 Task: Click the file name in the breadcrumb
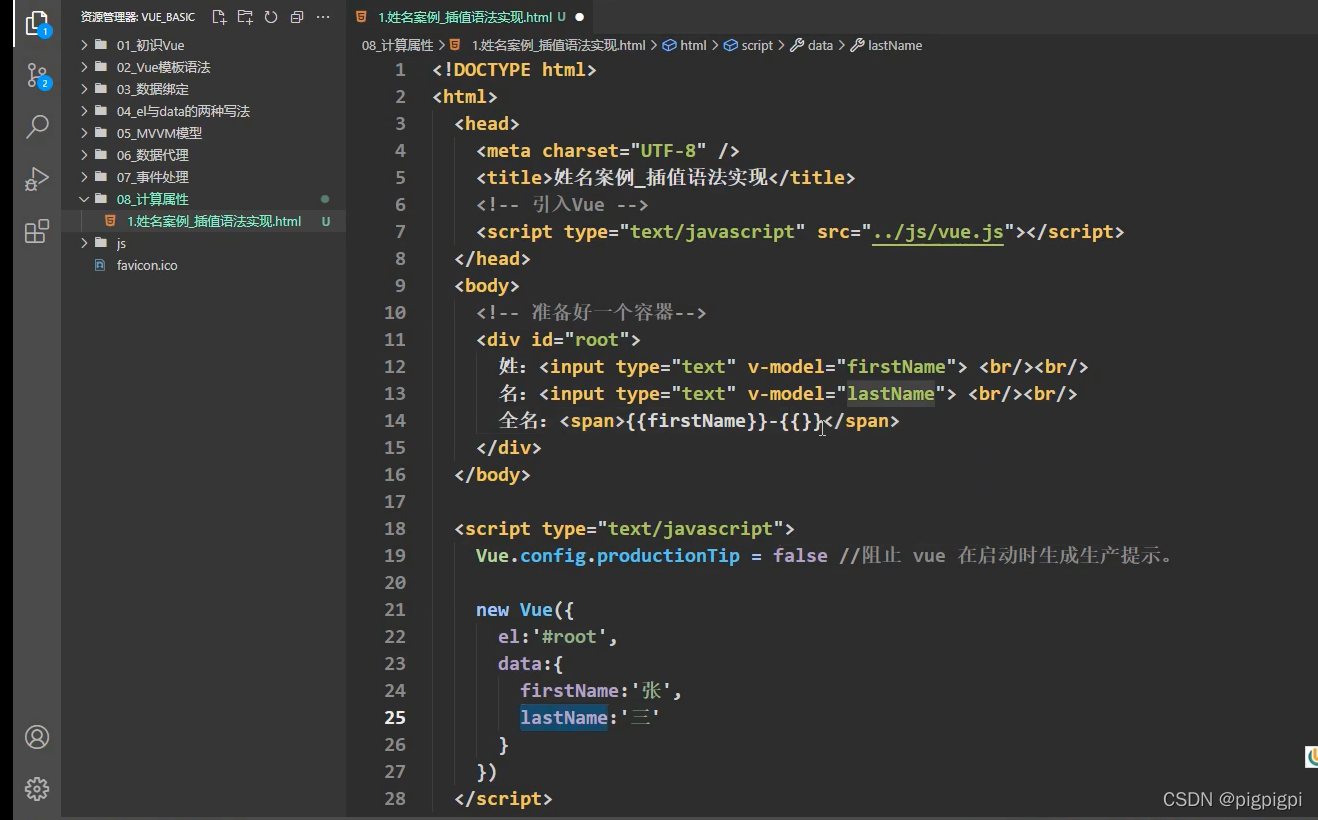click(x=558, y=45)
